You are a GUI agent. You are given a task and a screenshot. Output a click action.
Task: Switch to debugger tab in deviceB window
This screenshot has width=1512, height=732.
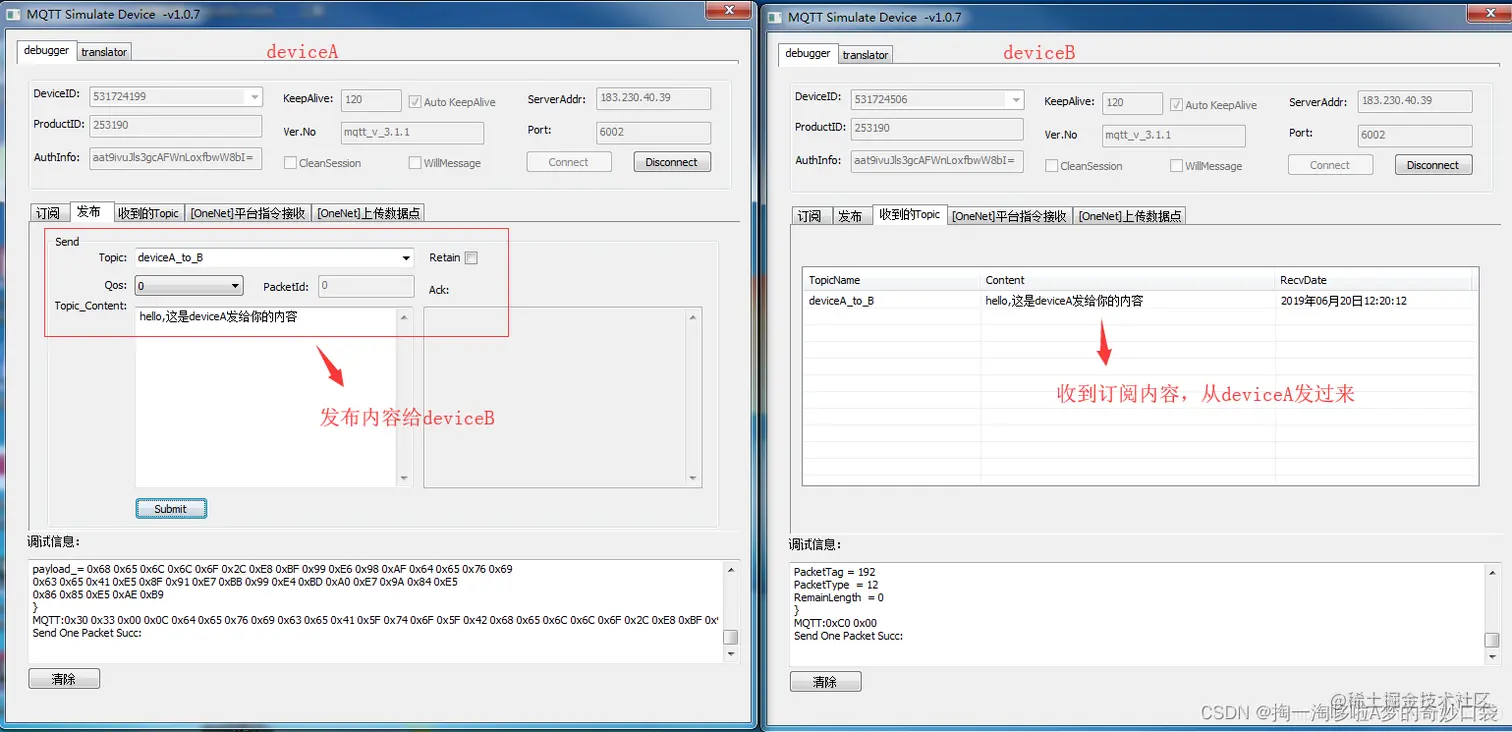pyautogui.click(x=807, y=53)
